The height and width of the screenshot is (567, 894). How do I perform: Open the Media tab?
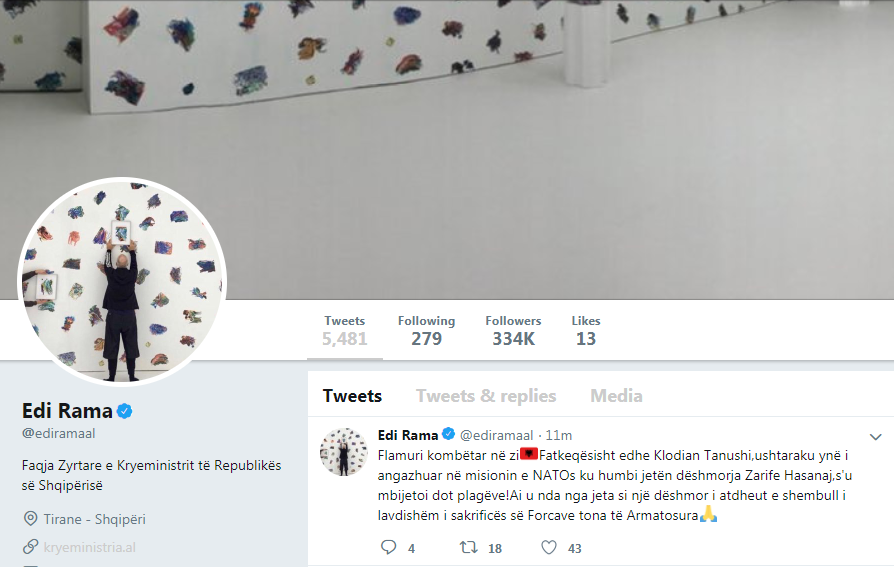click(x=616, y=396)
